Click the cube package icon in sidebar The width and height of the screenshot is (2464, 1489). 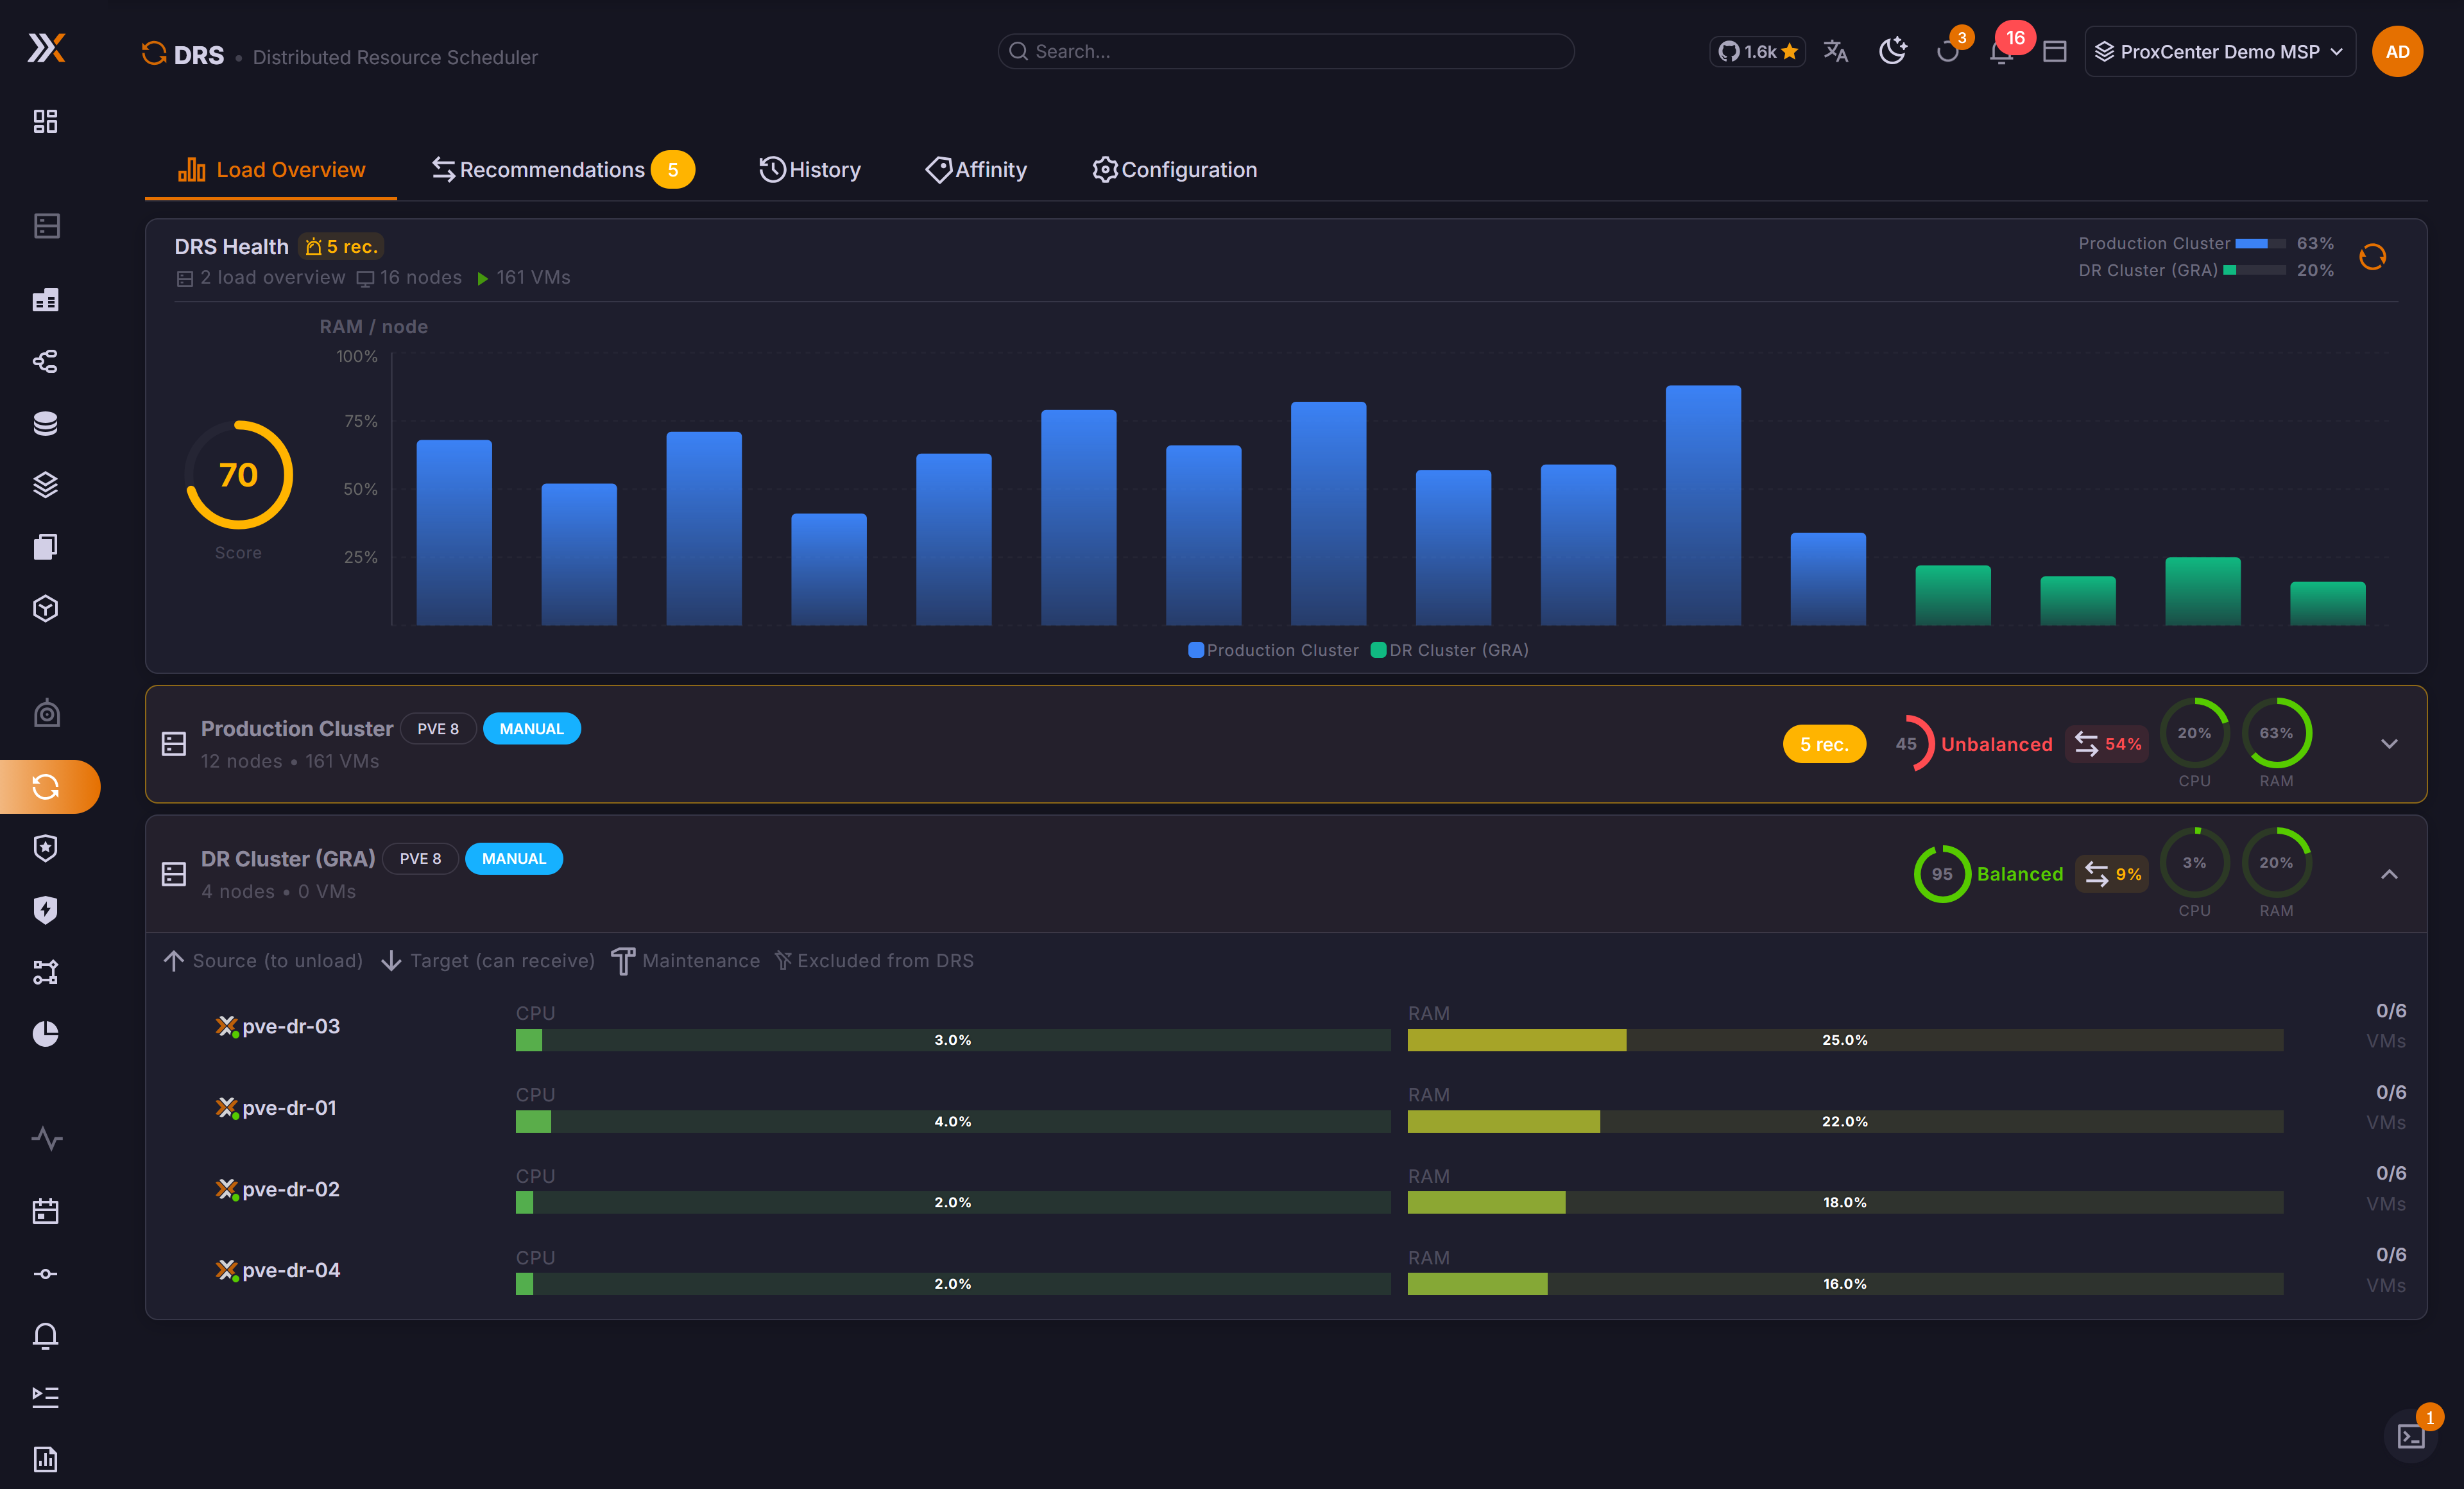(x=45, y=609)
